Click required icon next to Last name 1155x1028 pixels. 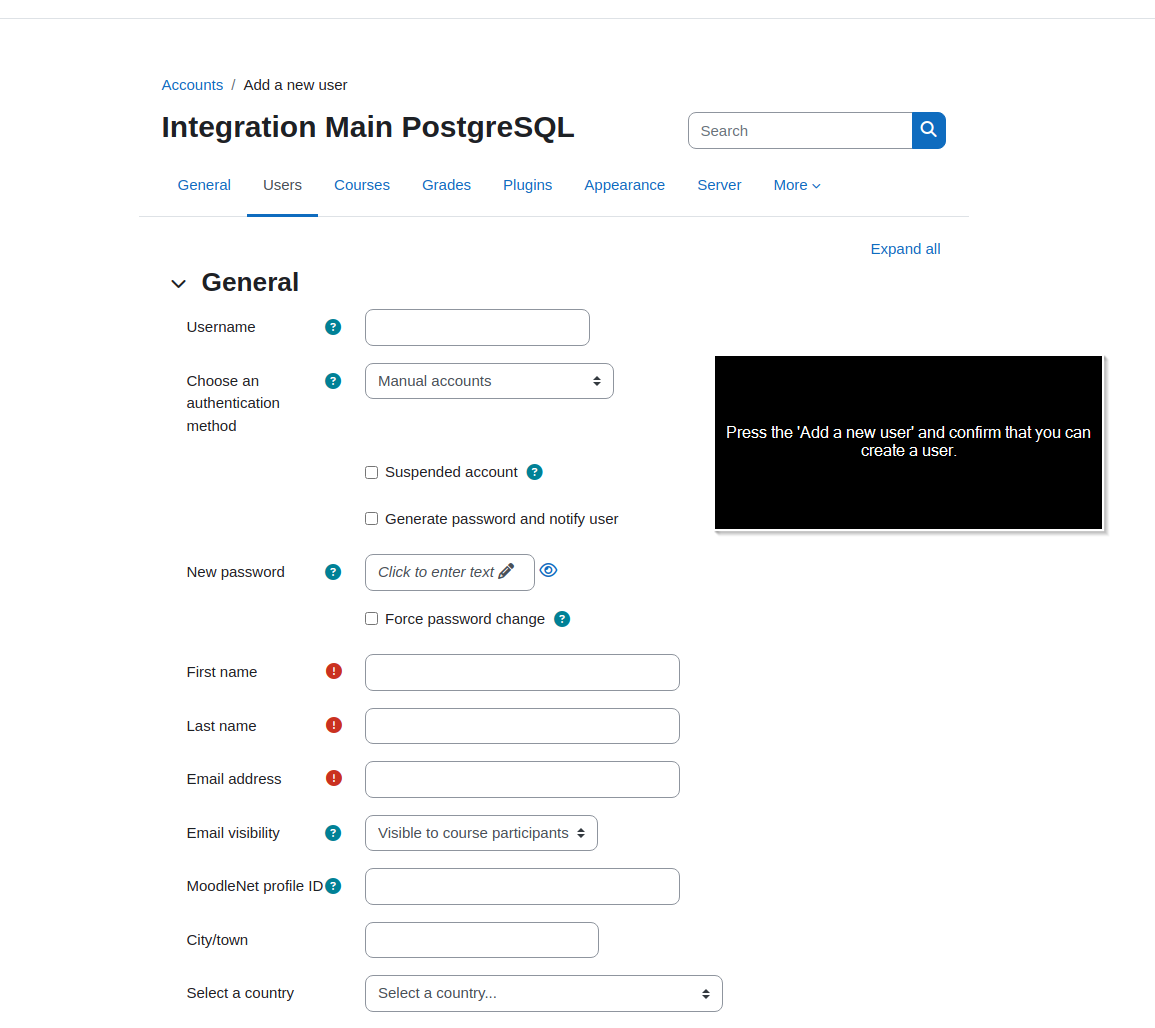point(334,725)
